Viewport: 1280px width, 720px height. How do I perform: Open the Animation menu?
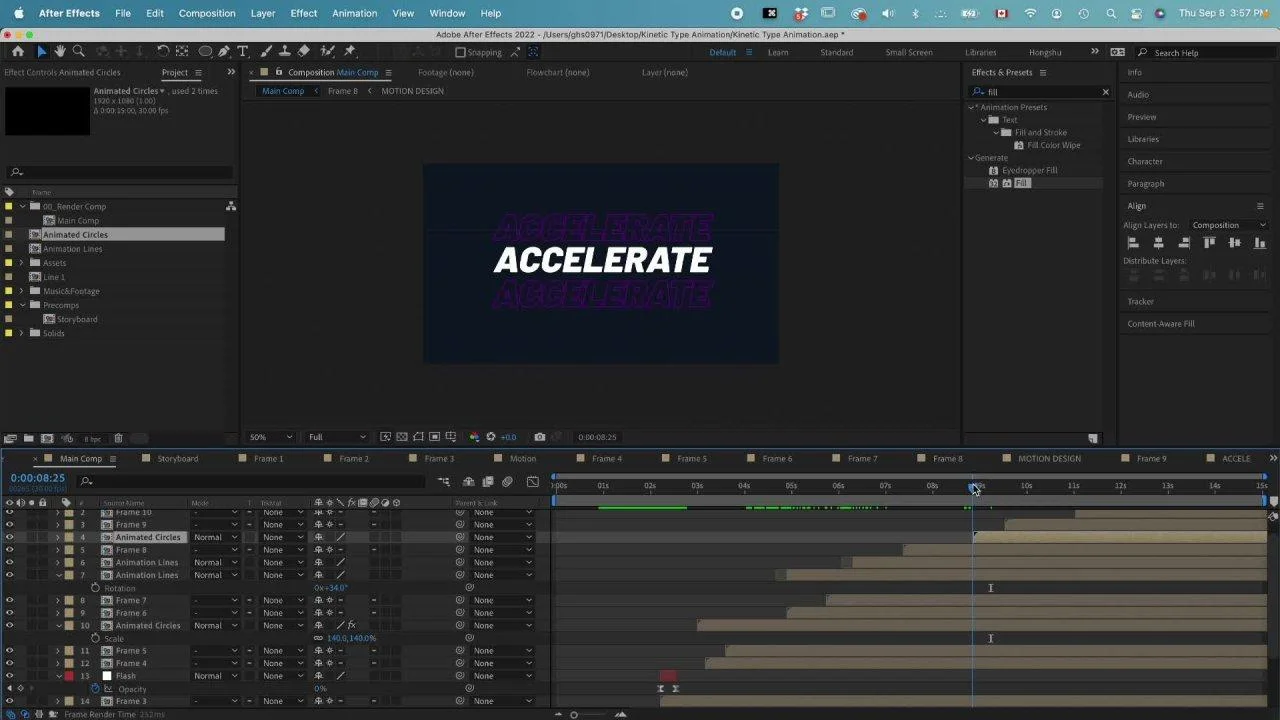[x=354, y=13]
